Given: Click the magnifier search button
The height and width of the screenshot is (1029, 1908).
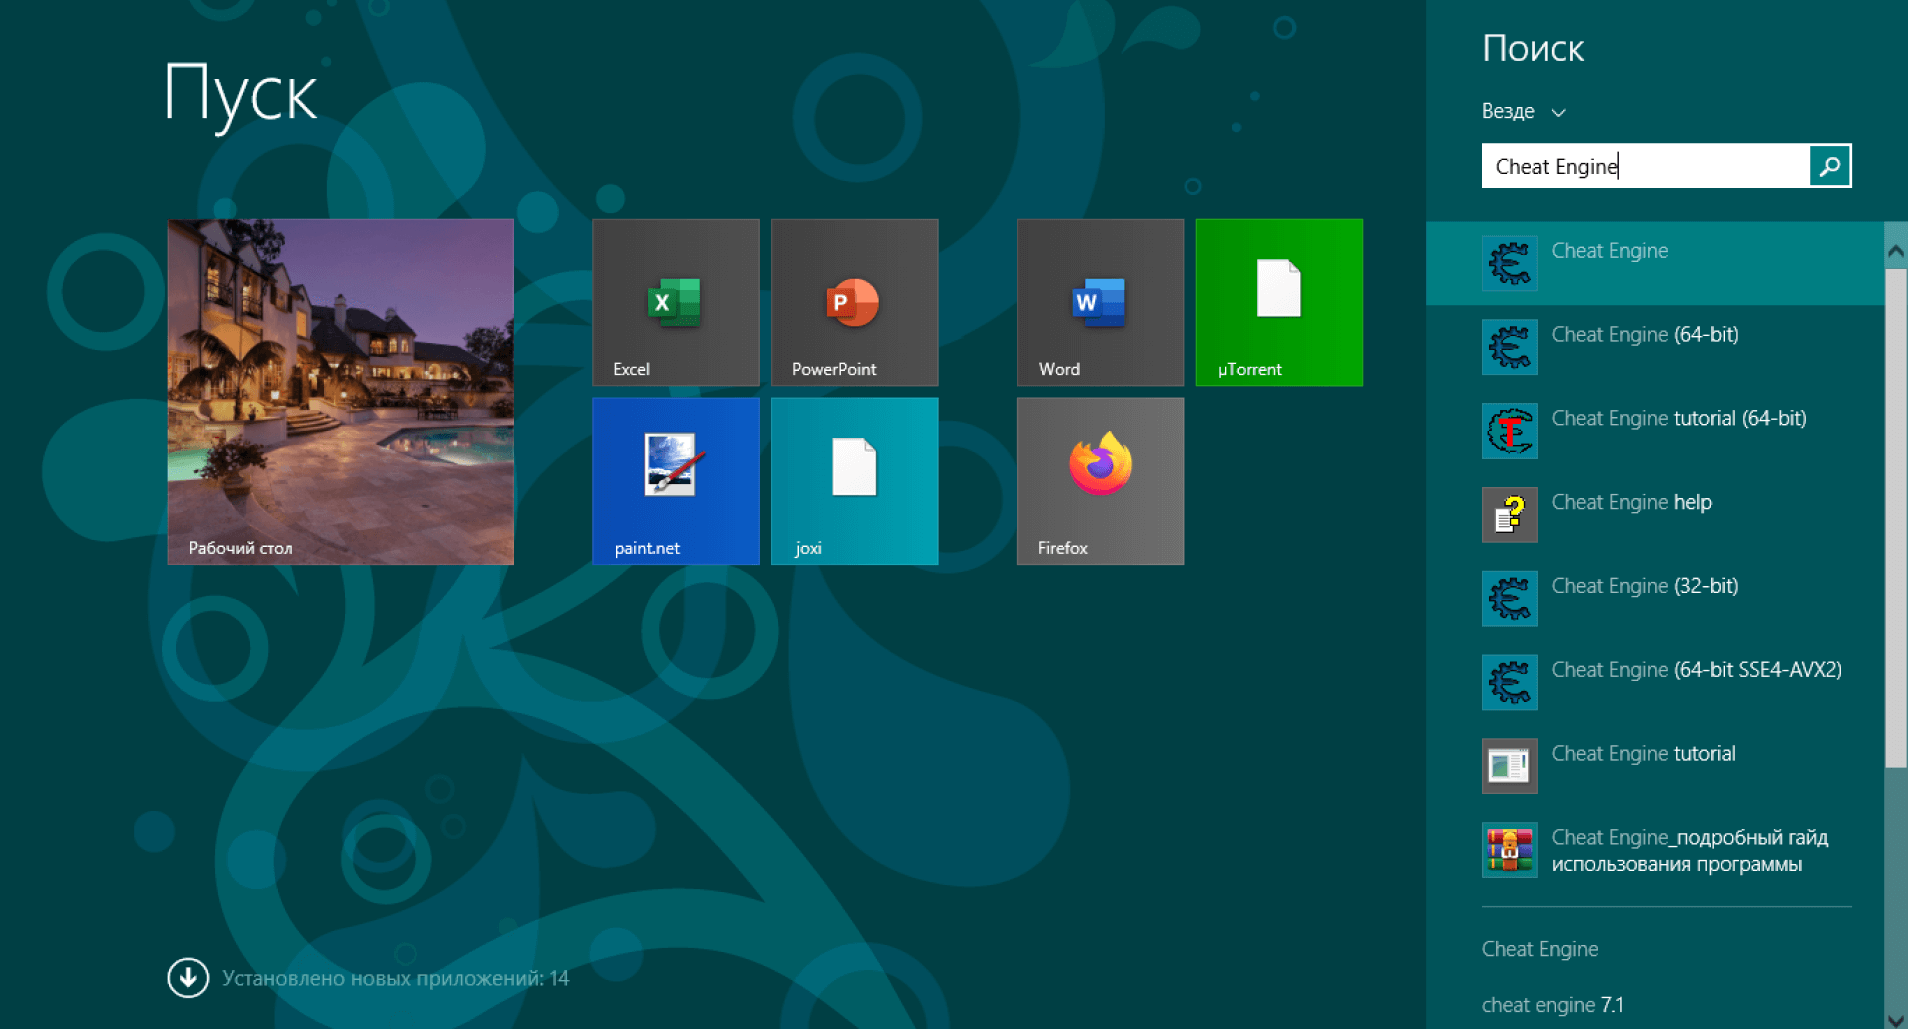Looking at the screenshot, I should tap(1829, 166).
